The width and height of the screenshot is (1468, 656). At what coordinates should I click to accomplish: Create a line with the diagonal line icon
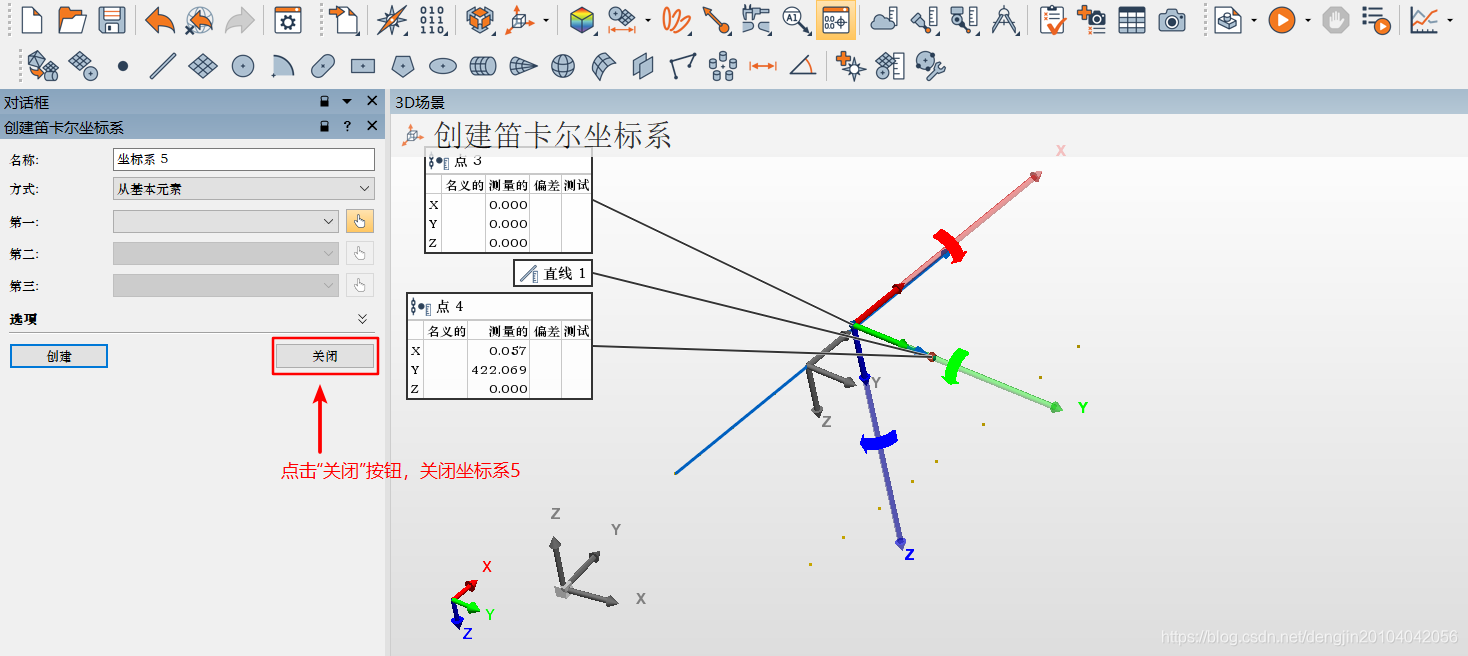click(x=163, y=66)
